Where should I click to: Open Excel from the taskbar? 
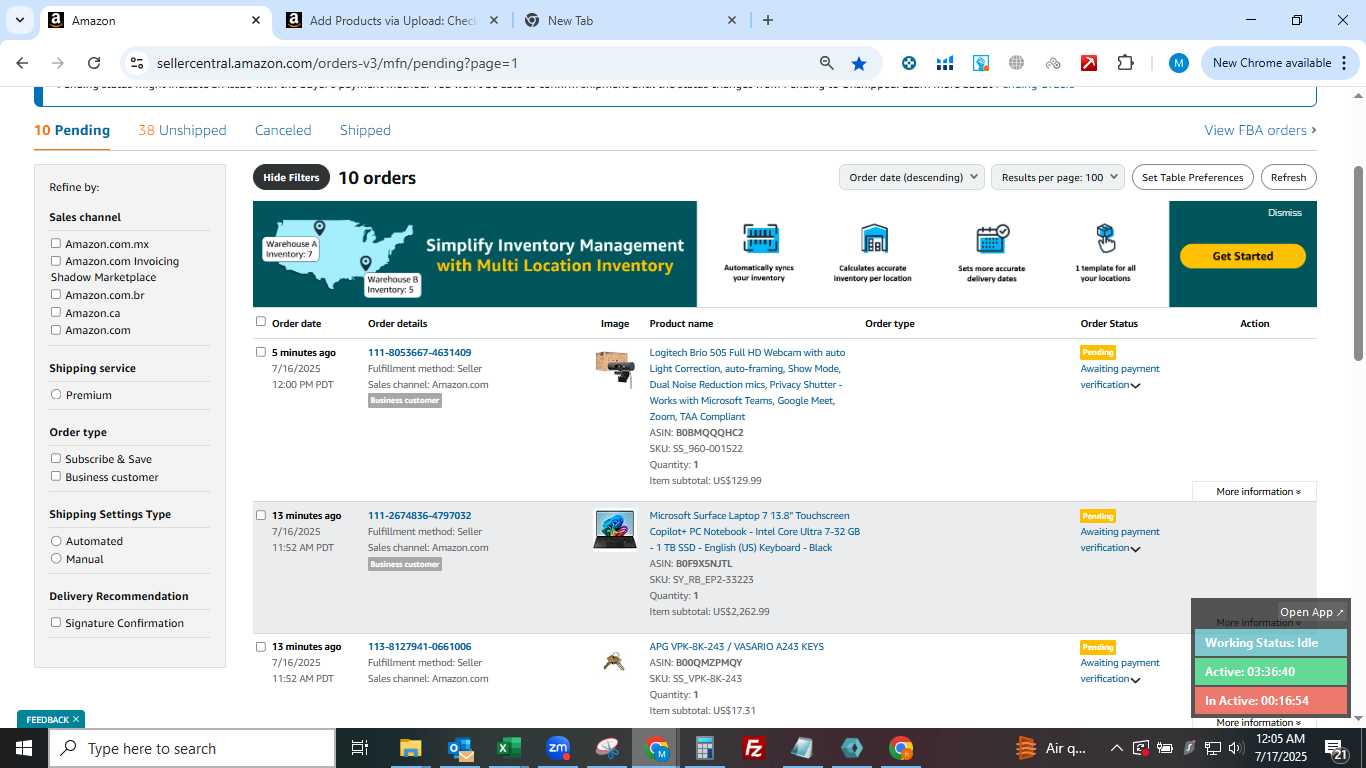(x=509, y=748)
